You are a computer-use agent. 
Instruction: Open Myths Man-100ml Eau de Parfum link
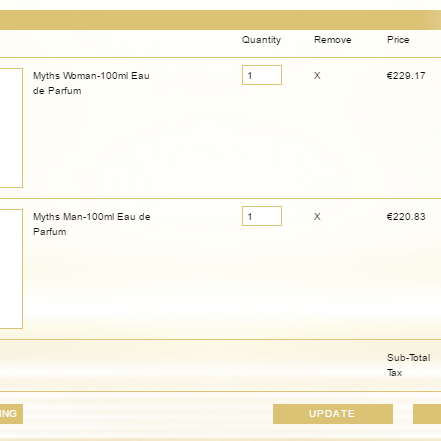click(92, 224)
